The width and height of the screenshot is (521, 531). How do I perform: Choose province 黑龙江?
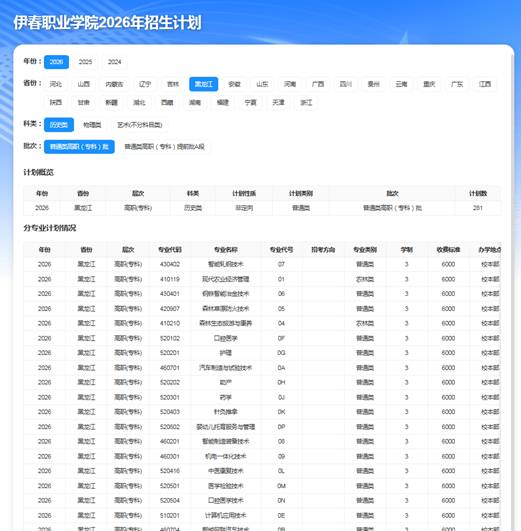(204, 84)
